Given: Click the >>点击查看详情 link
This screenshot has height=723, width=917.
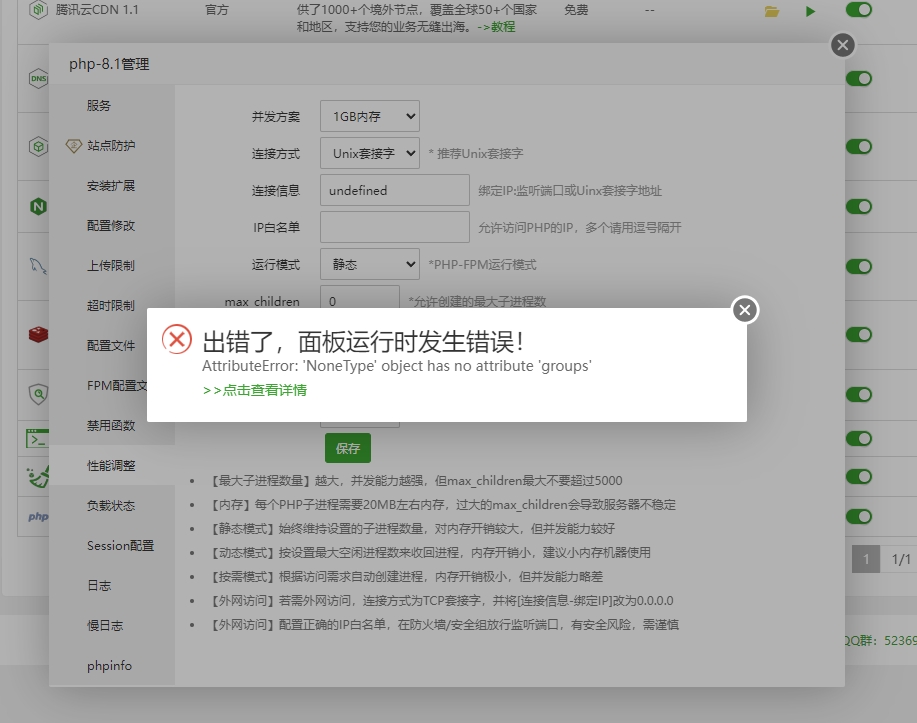Looking at the screenshot, I should (254, 390).
